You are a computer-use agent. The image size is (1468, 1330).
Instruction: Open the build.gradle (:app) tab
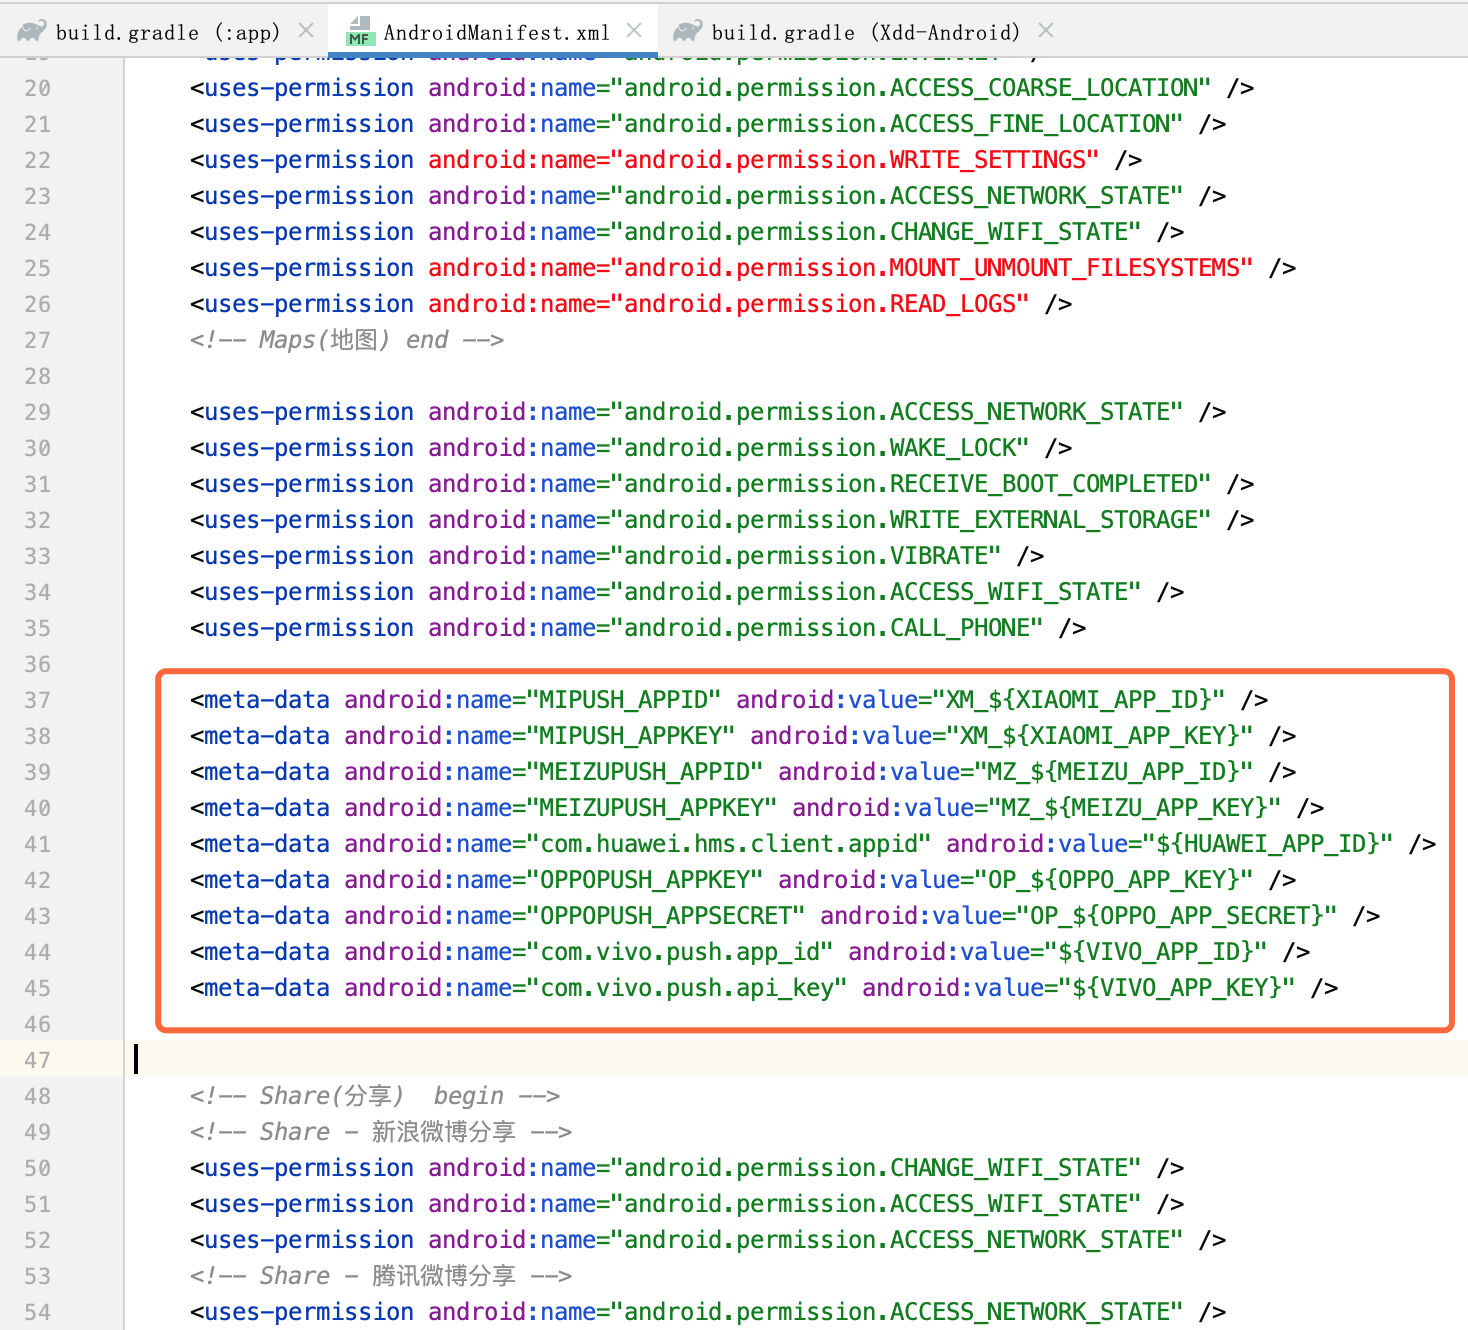pyautogui.click(x=167, y=32)
